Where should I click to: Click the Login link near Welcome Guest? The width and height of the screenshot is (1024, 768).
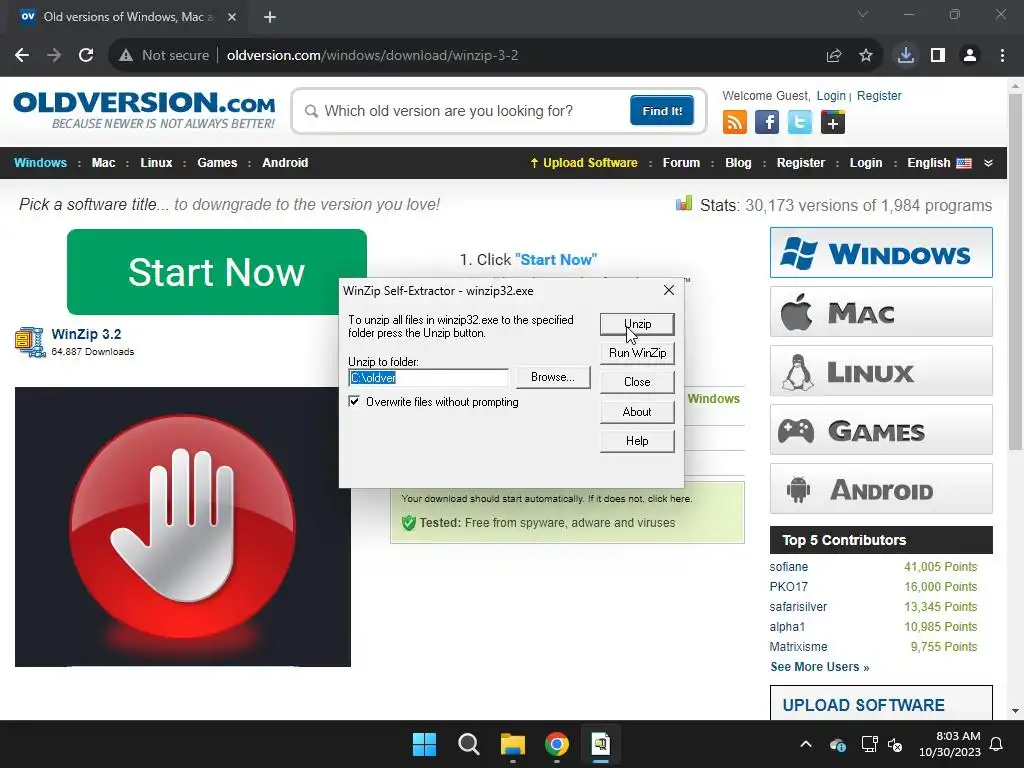(x=831, y=95)
